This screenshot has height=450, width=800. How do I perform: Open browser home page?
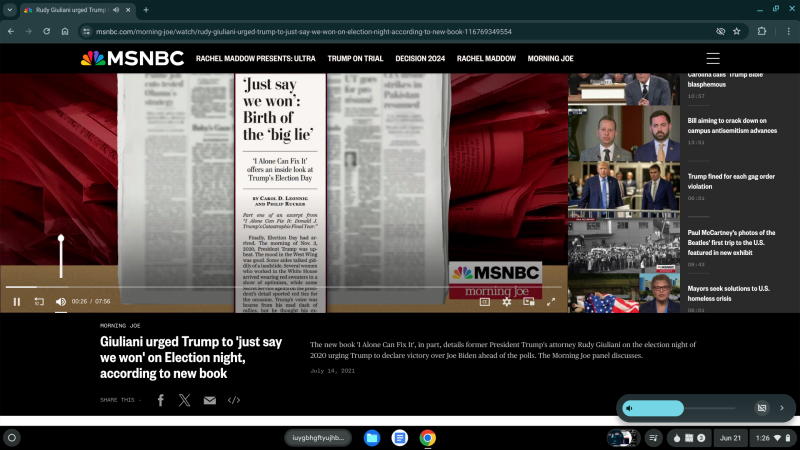pos(65,31)
